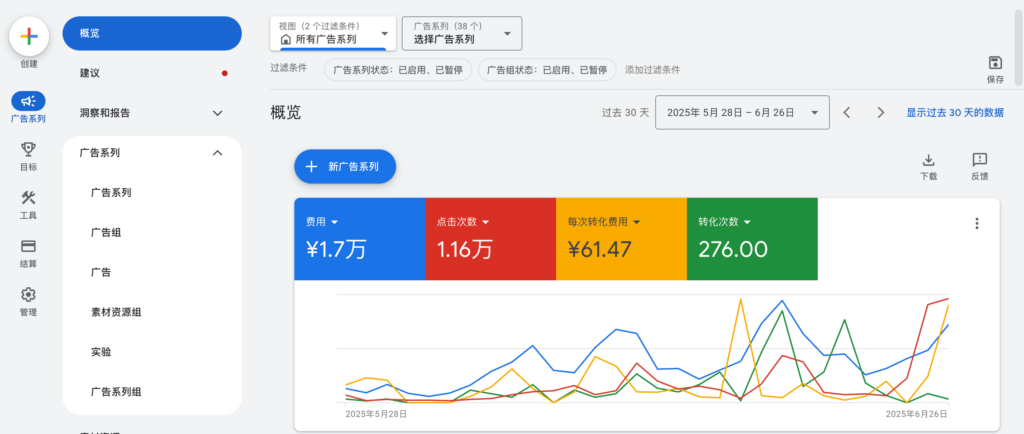Collapse the 广告系列 section in the navigation panel
1024x434 pixels.
[x=218, y=153]
